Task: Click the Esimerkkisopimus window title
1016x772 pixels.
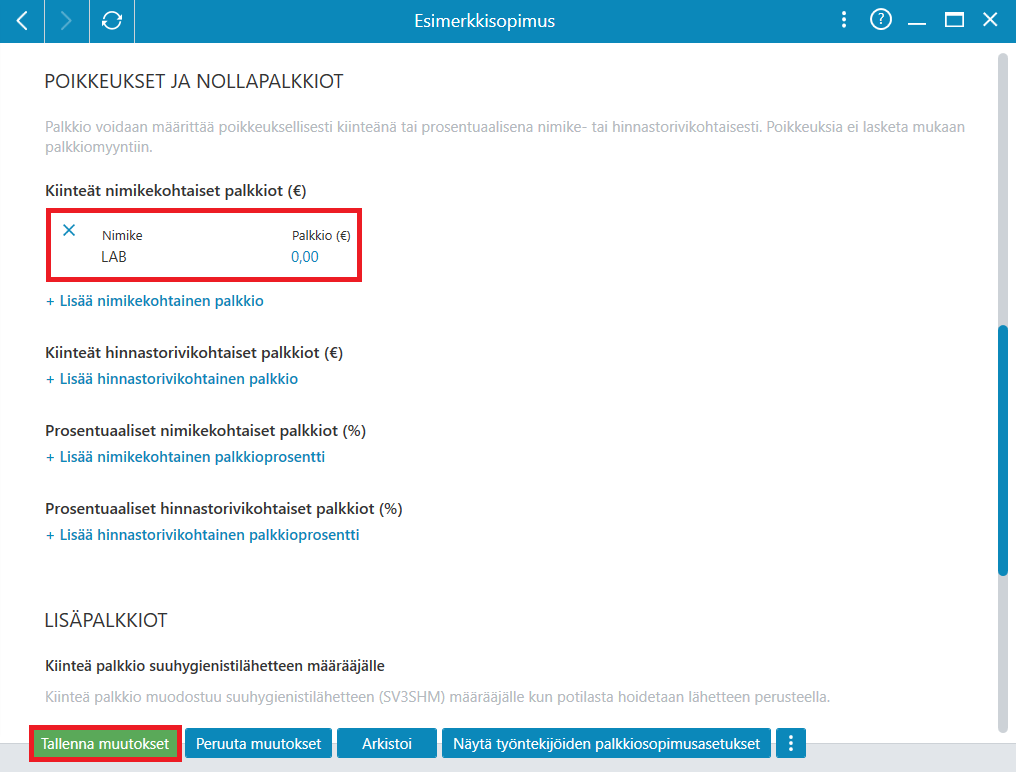Action: pos(485,21)
